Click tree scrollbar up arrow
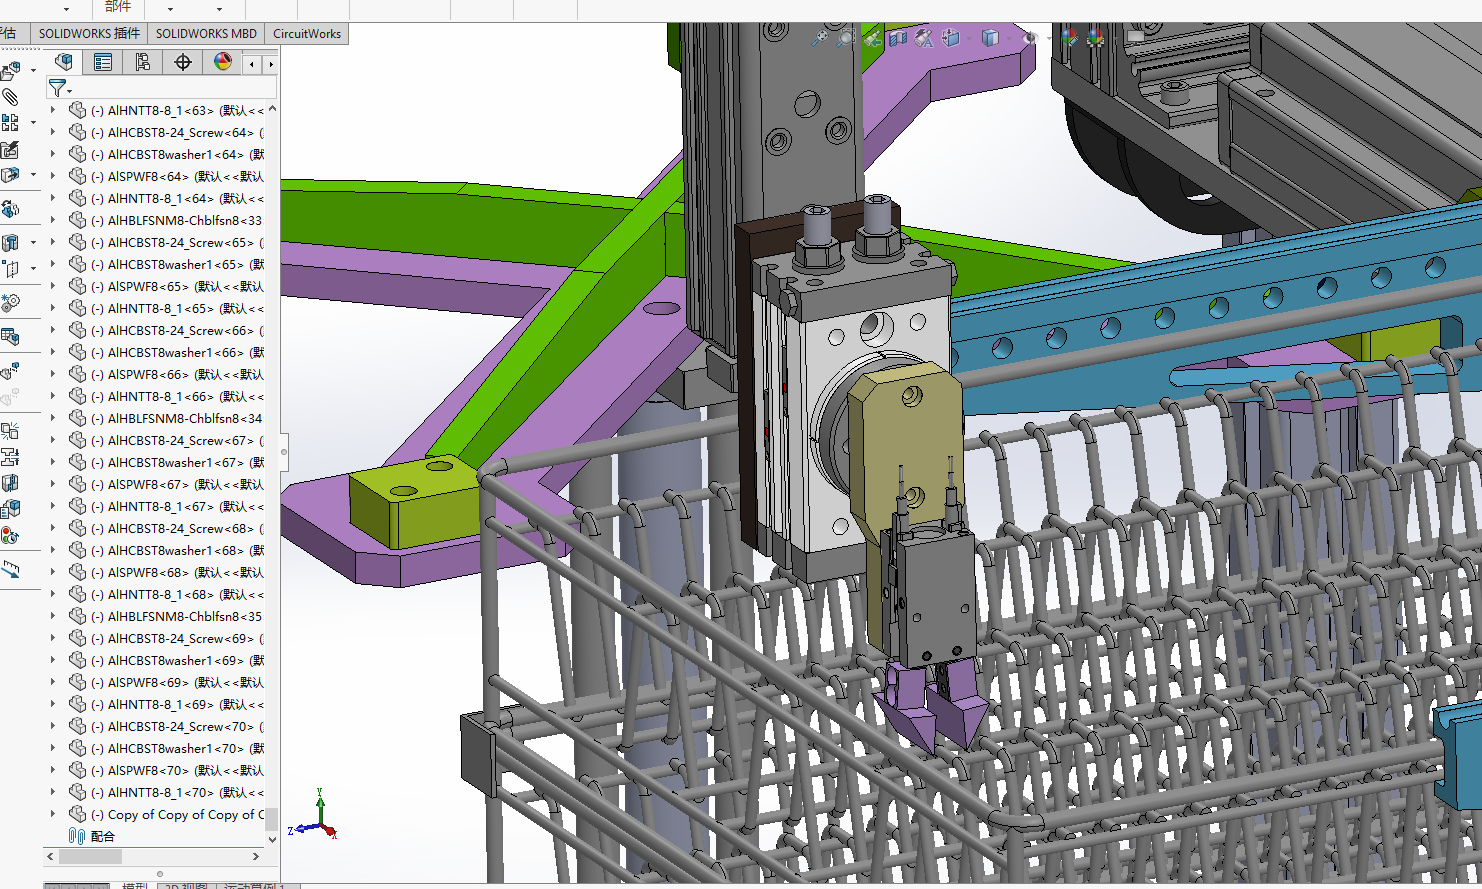 (272, 109)
